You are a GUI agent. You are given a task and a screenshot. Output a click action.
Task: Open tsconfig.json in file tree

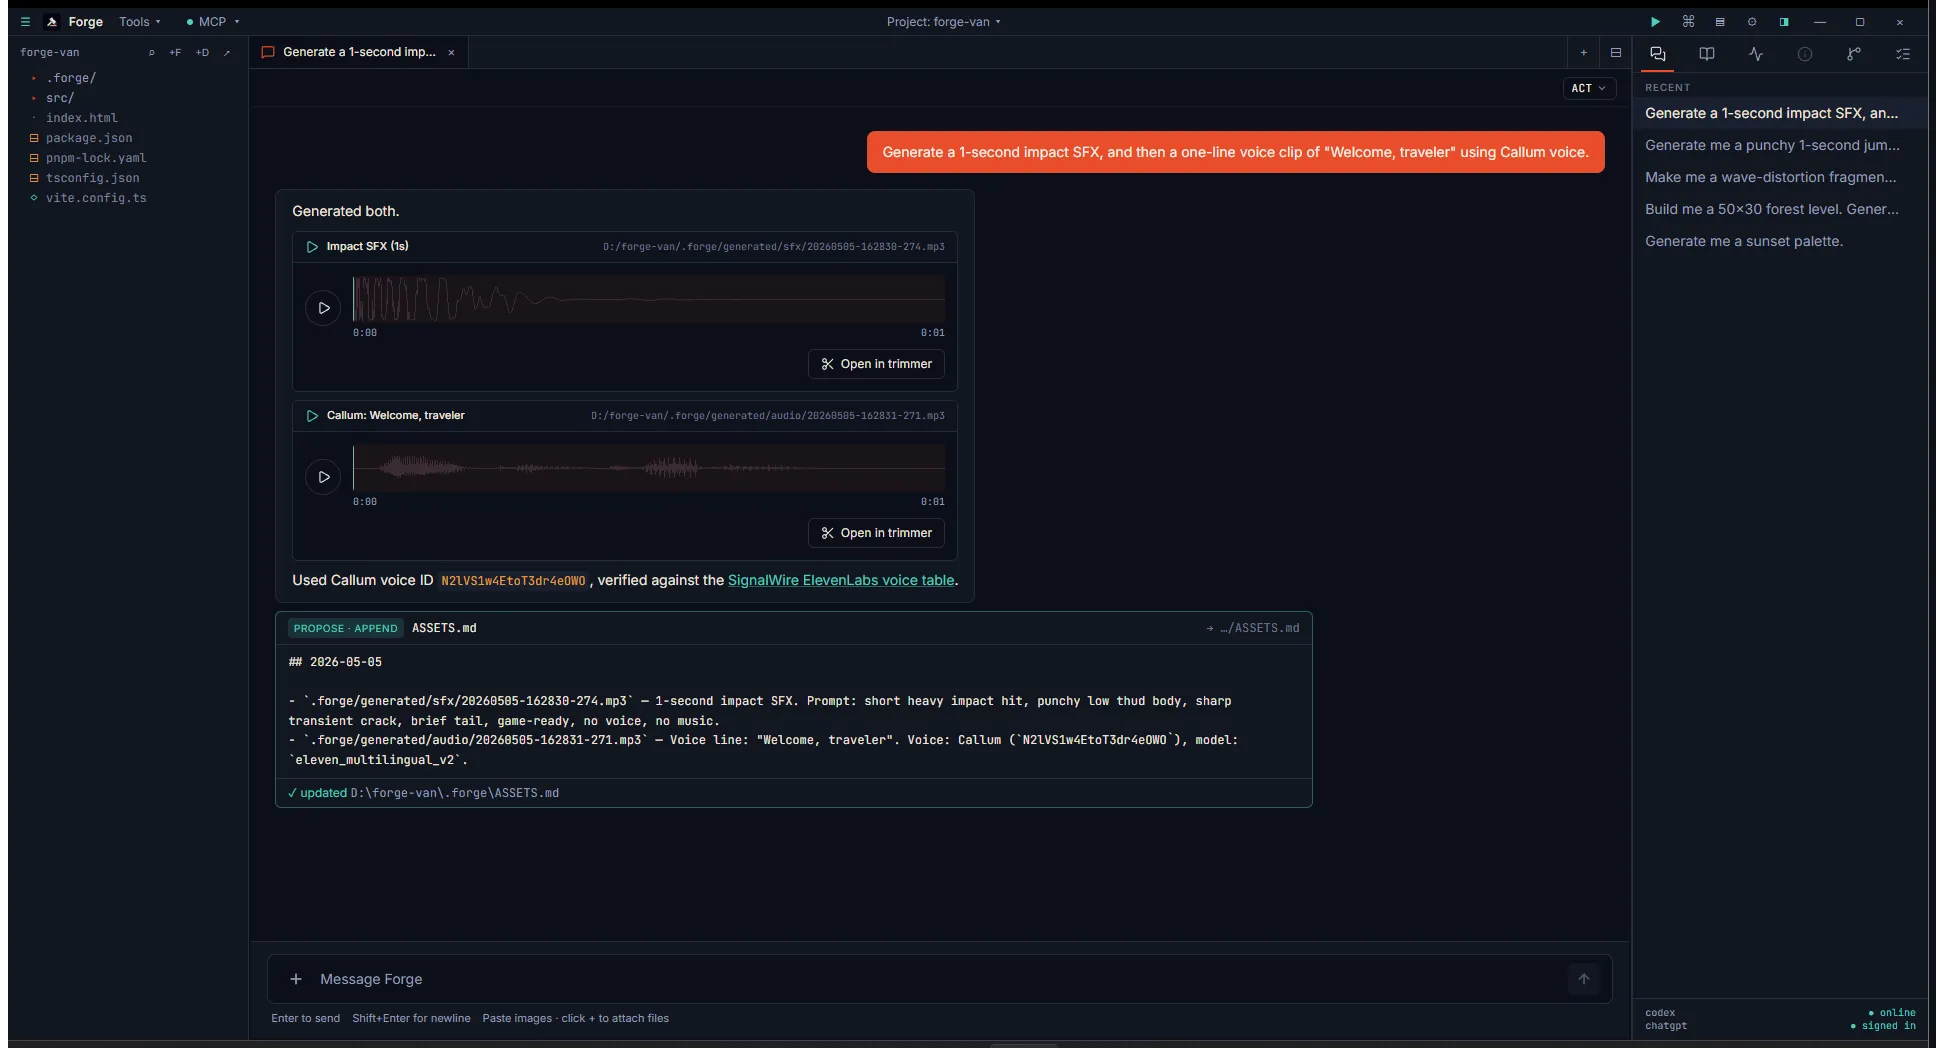click(x=92, y=178)
